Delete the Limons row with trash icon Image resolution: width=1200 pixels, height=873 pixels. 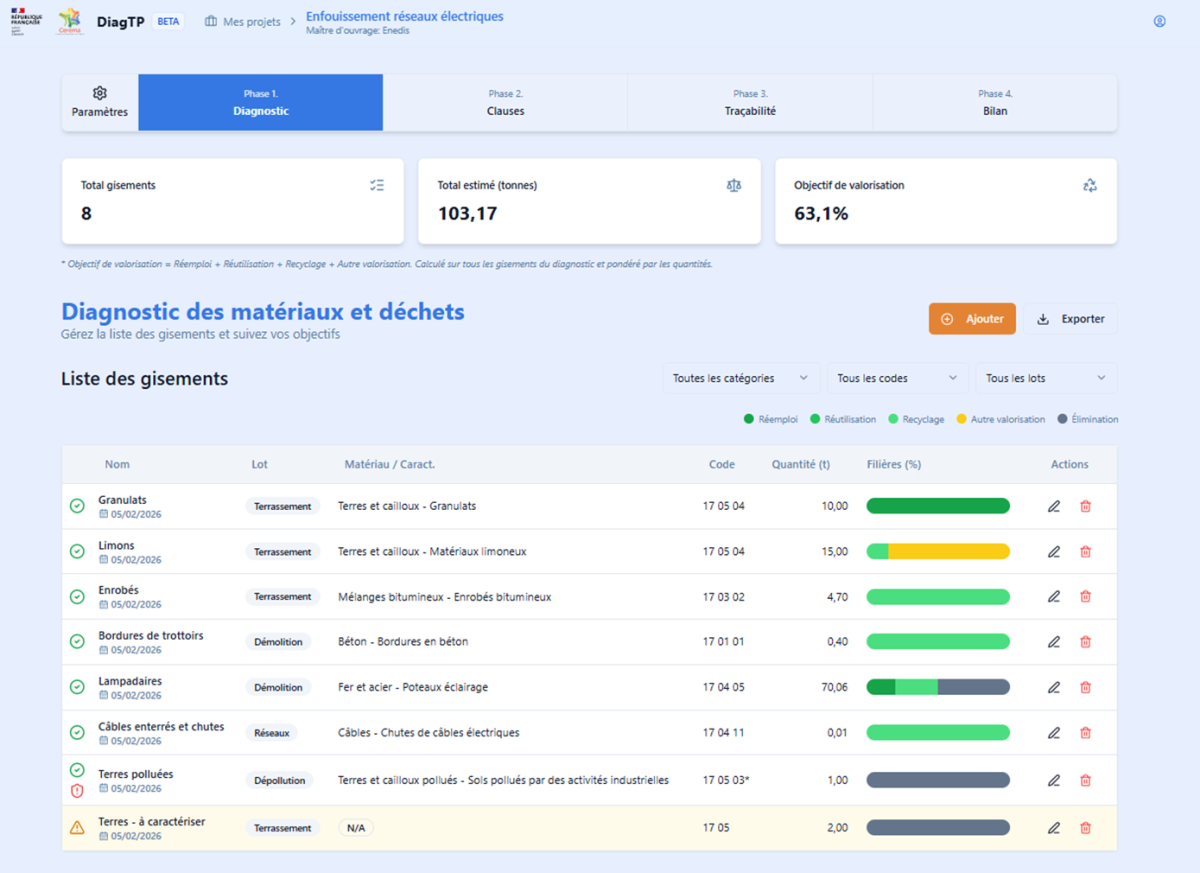1085,552
